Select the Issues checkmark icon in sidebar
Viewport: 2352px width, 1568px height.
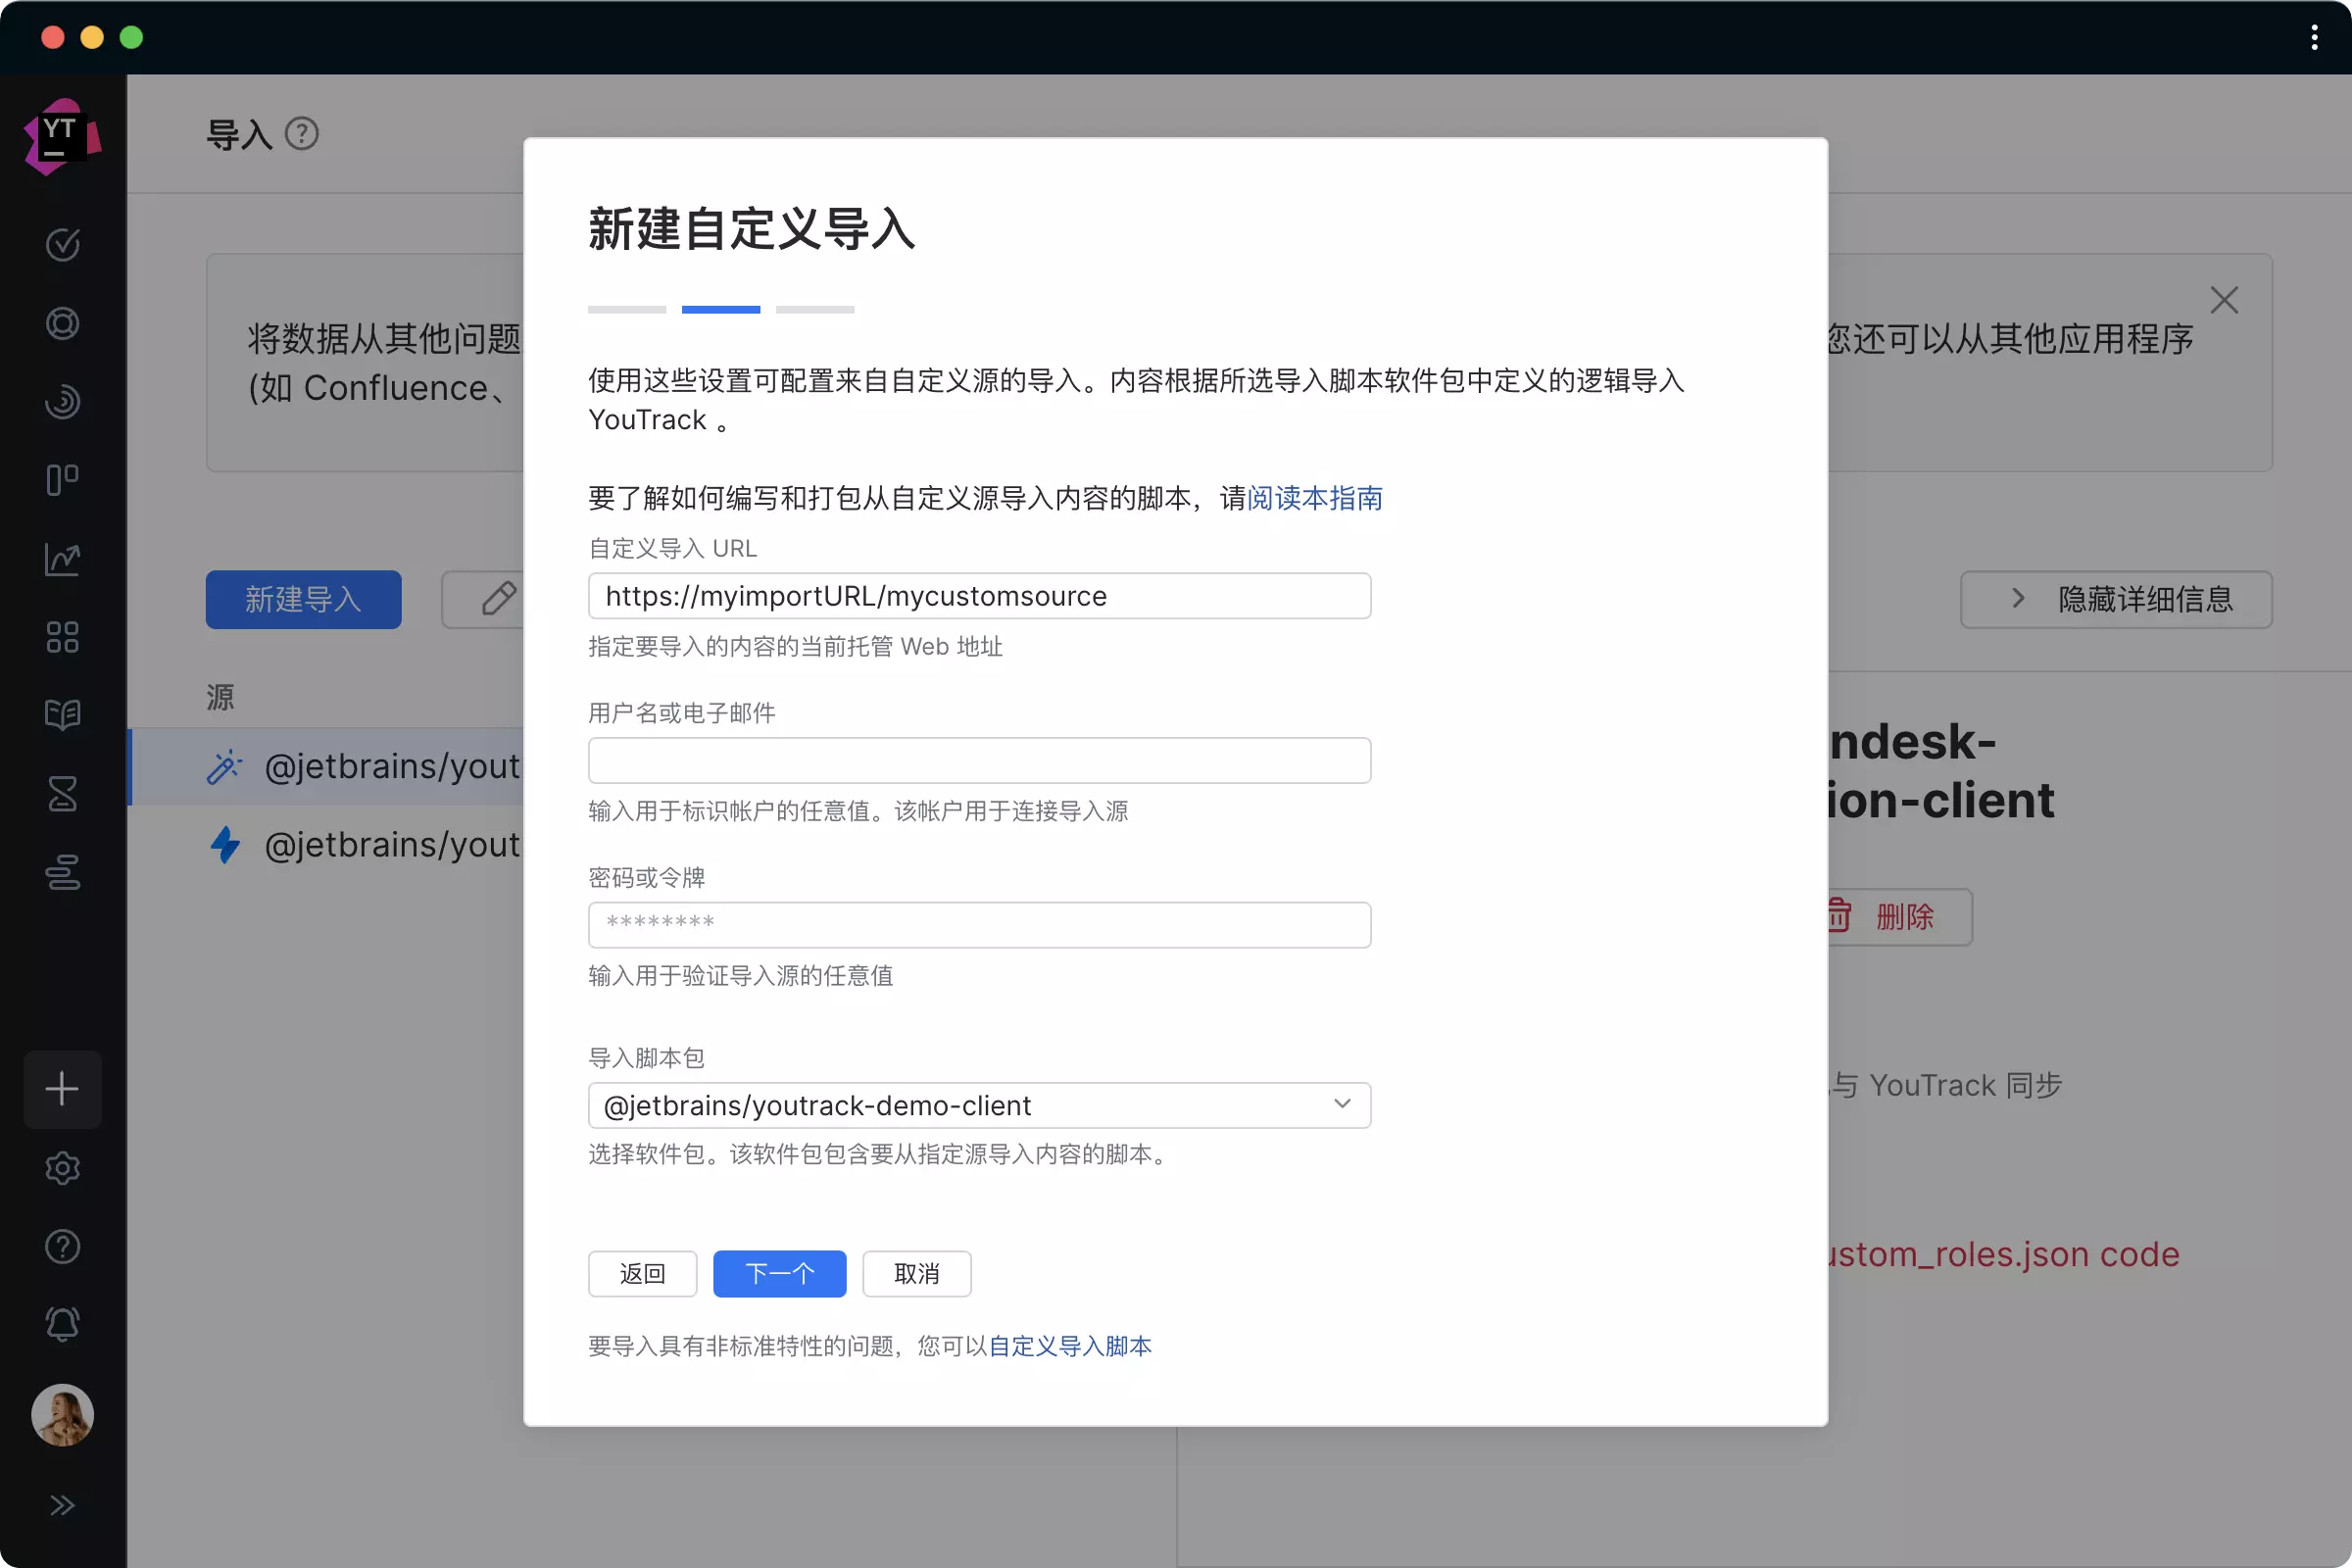[62, 245]
